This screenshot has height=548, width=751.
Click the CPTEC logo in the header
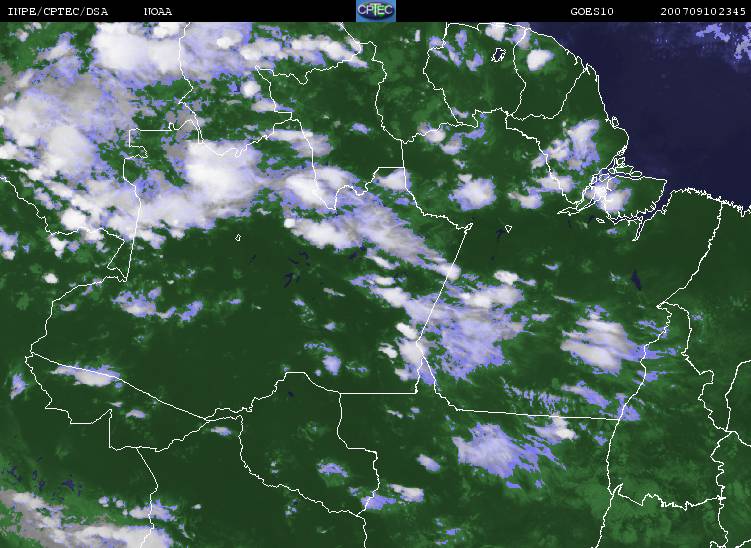tap(376, 11)
